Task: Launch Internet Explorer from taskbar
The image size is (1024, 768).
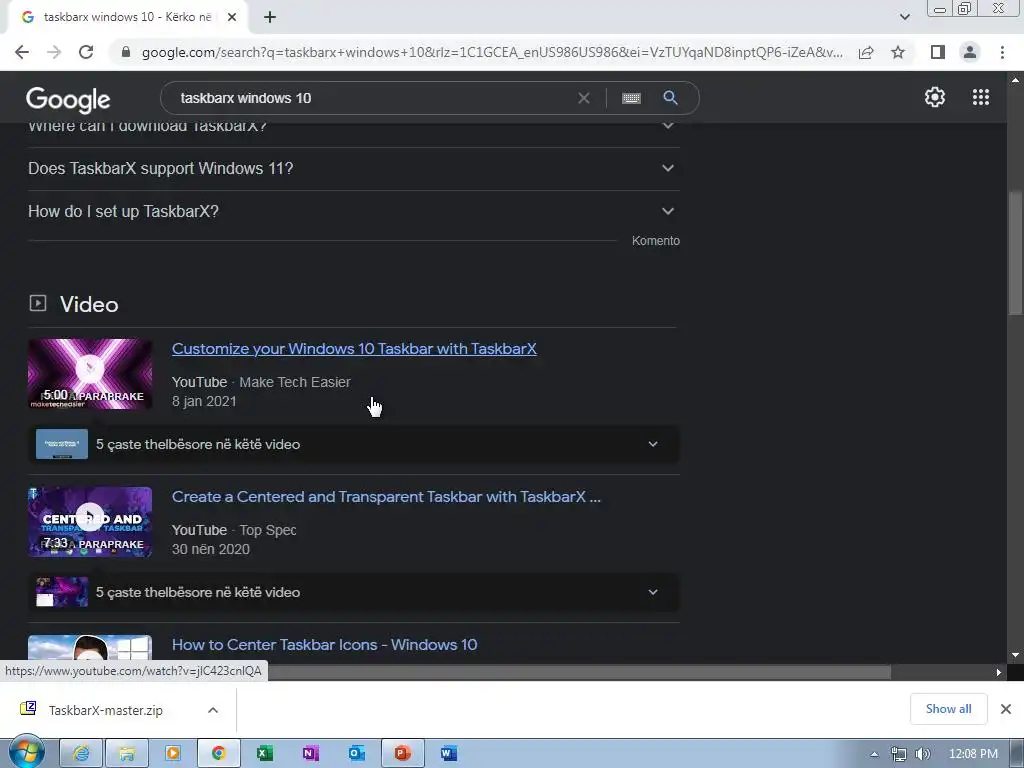Action: [x=81, y=754]
